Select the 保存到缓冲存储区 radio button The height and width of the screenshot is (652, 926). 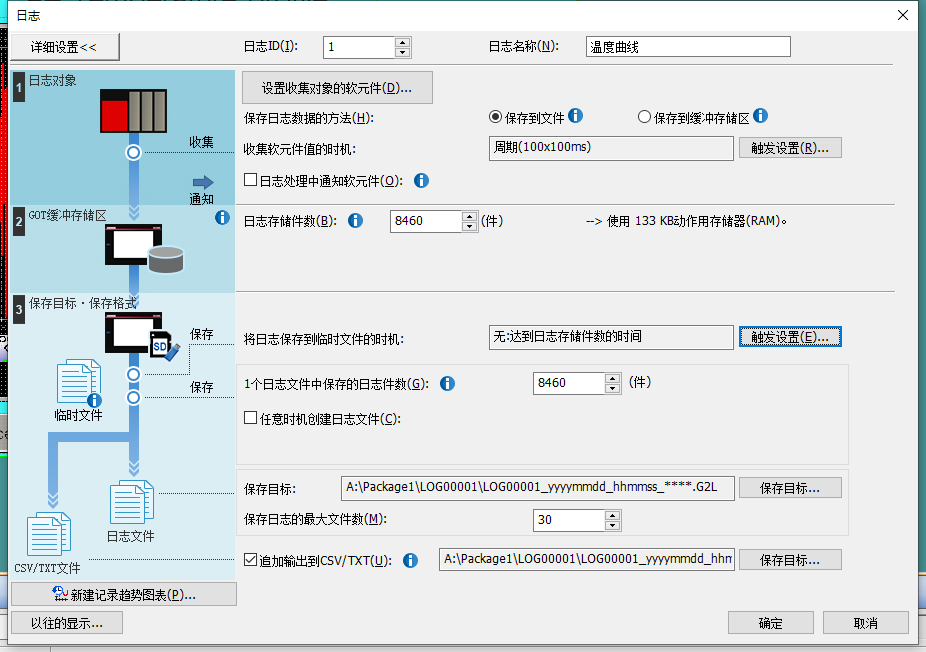tap(644, 117)
